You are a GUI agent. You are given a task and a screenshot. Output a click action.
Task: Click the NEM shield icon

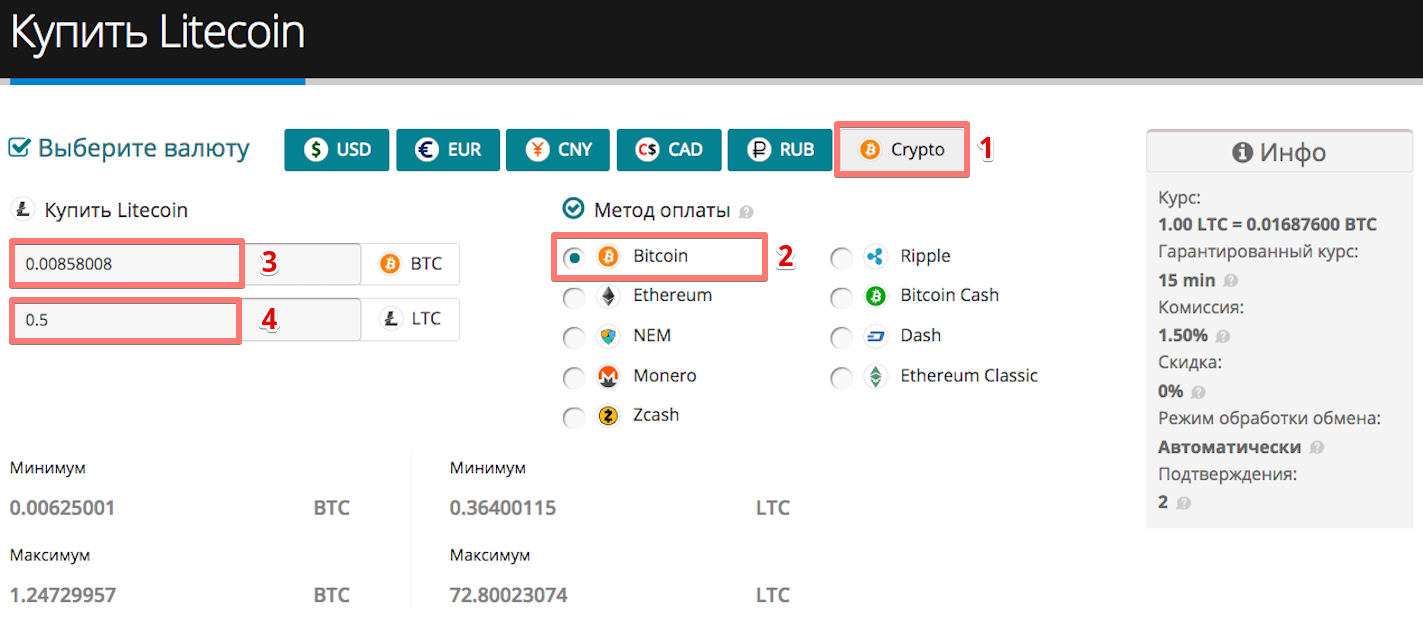[608, 336]
